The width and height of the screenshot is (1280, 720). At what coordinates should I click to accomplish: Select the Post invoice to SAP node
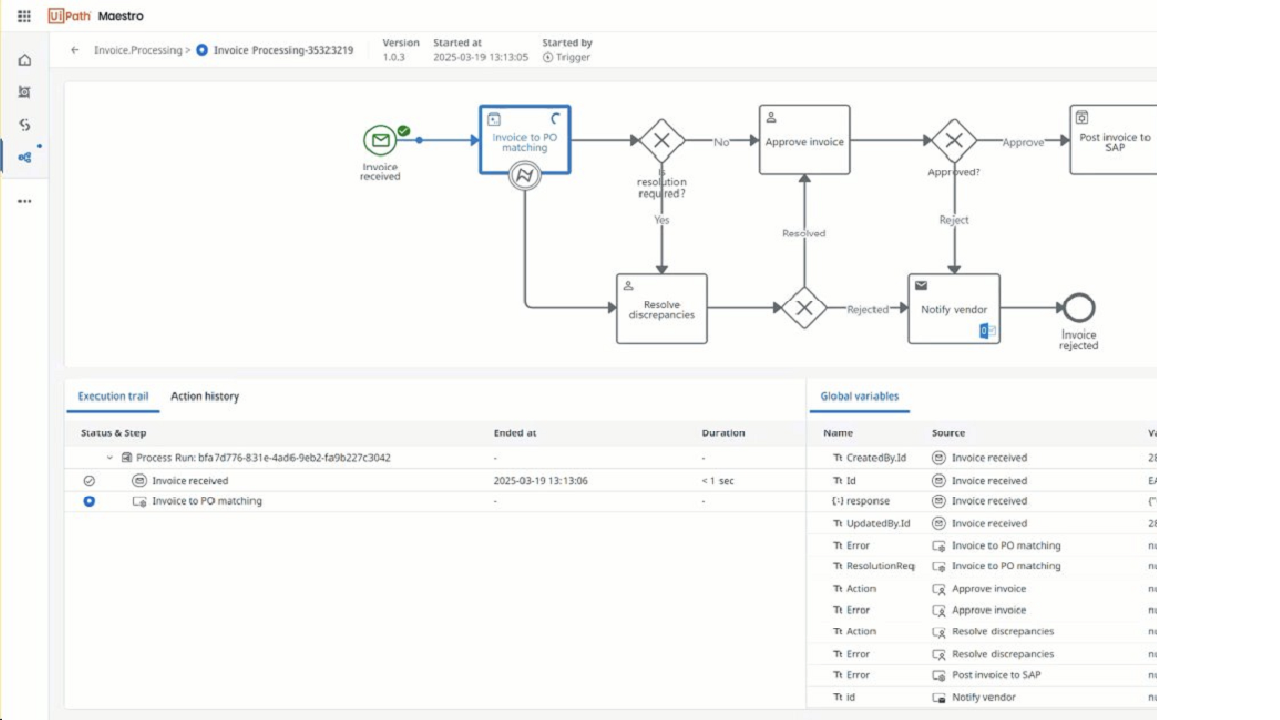click(1113, 140)
